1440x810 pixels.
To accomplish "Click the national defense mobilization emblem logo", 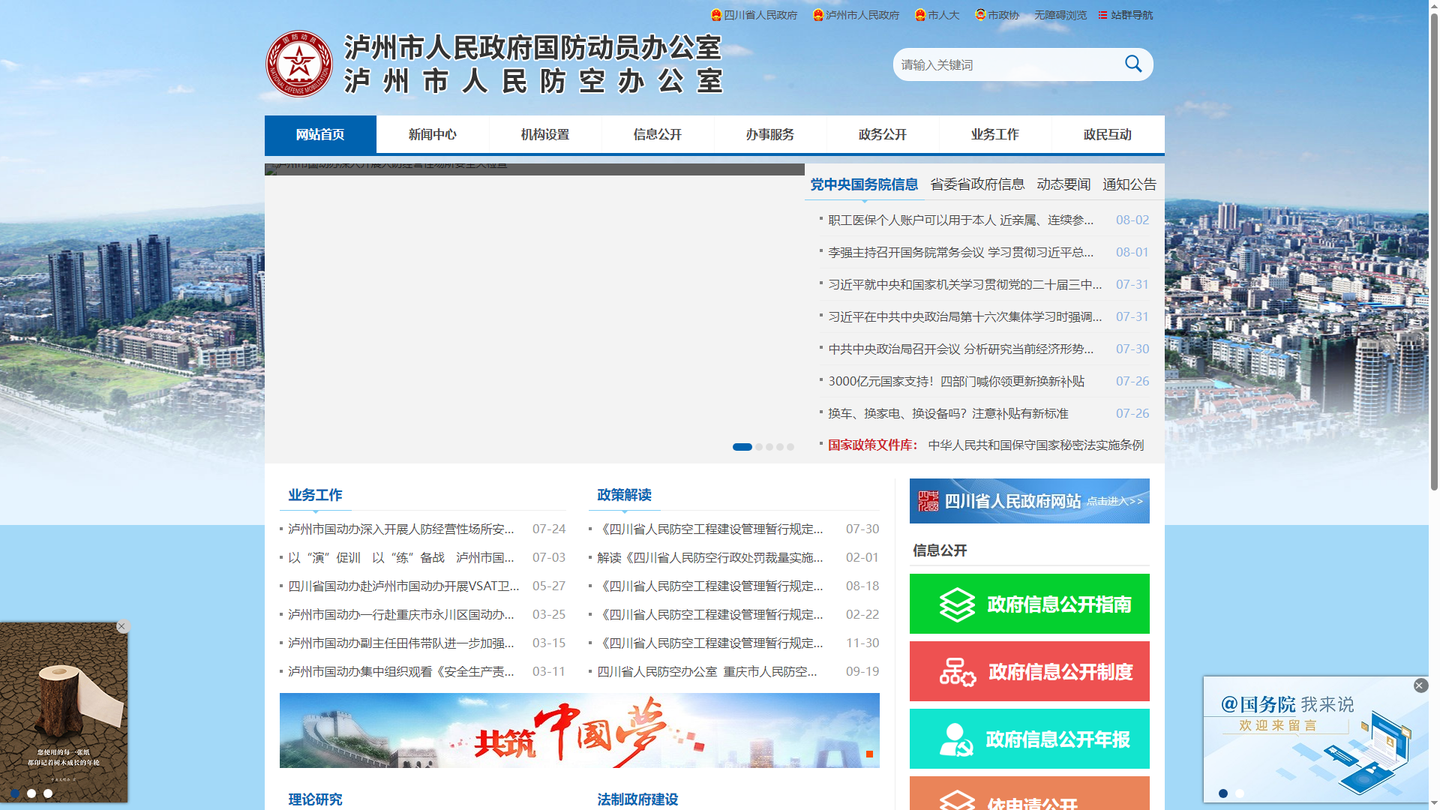I will click(298, 64).
